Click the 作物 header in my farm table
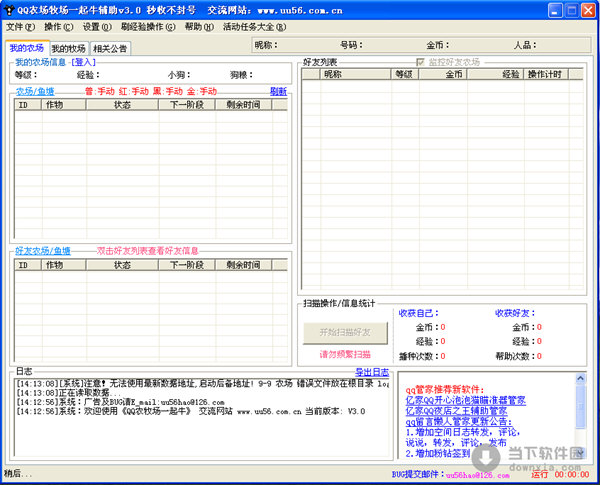The height and width of the screenshot is (485, 600). pos(64,105)
